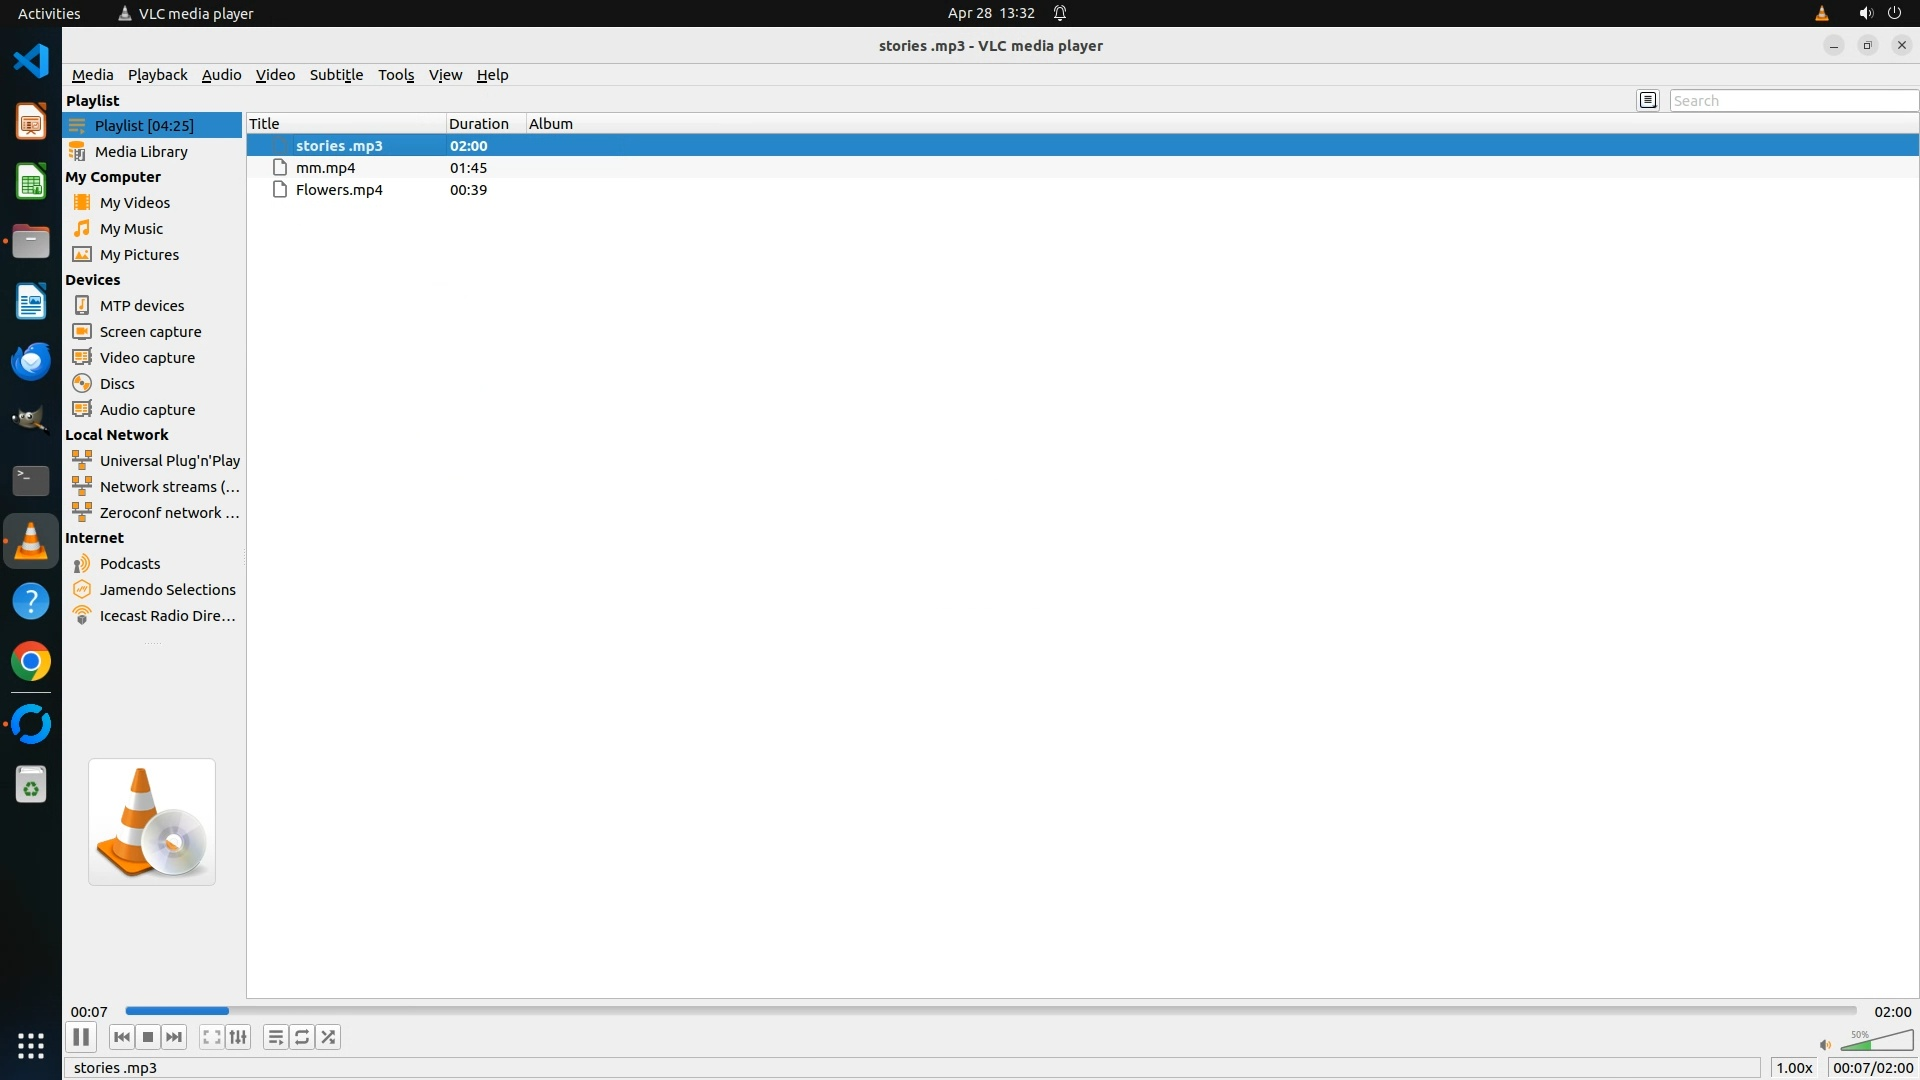The width and height of the screenshot is (1920, 1080).
Task: Change playlist view mode icon
Action: tap(1648, 100)
